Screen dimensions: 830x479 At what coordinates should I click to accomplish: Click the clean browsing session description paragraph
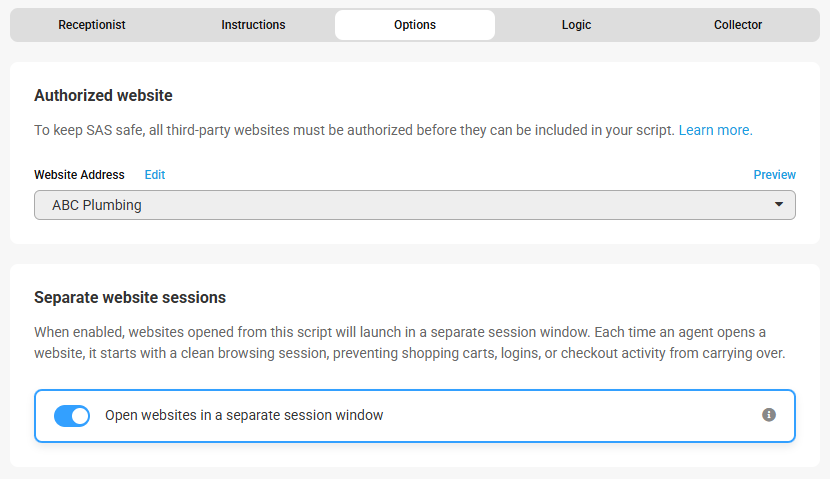click(400, 342)
